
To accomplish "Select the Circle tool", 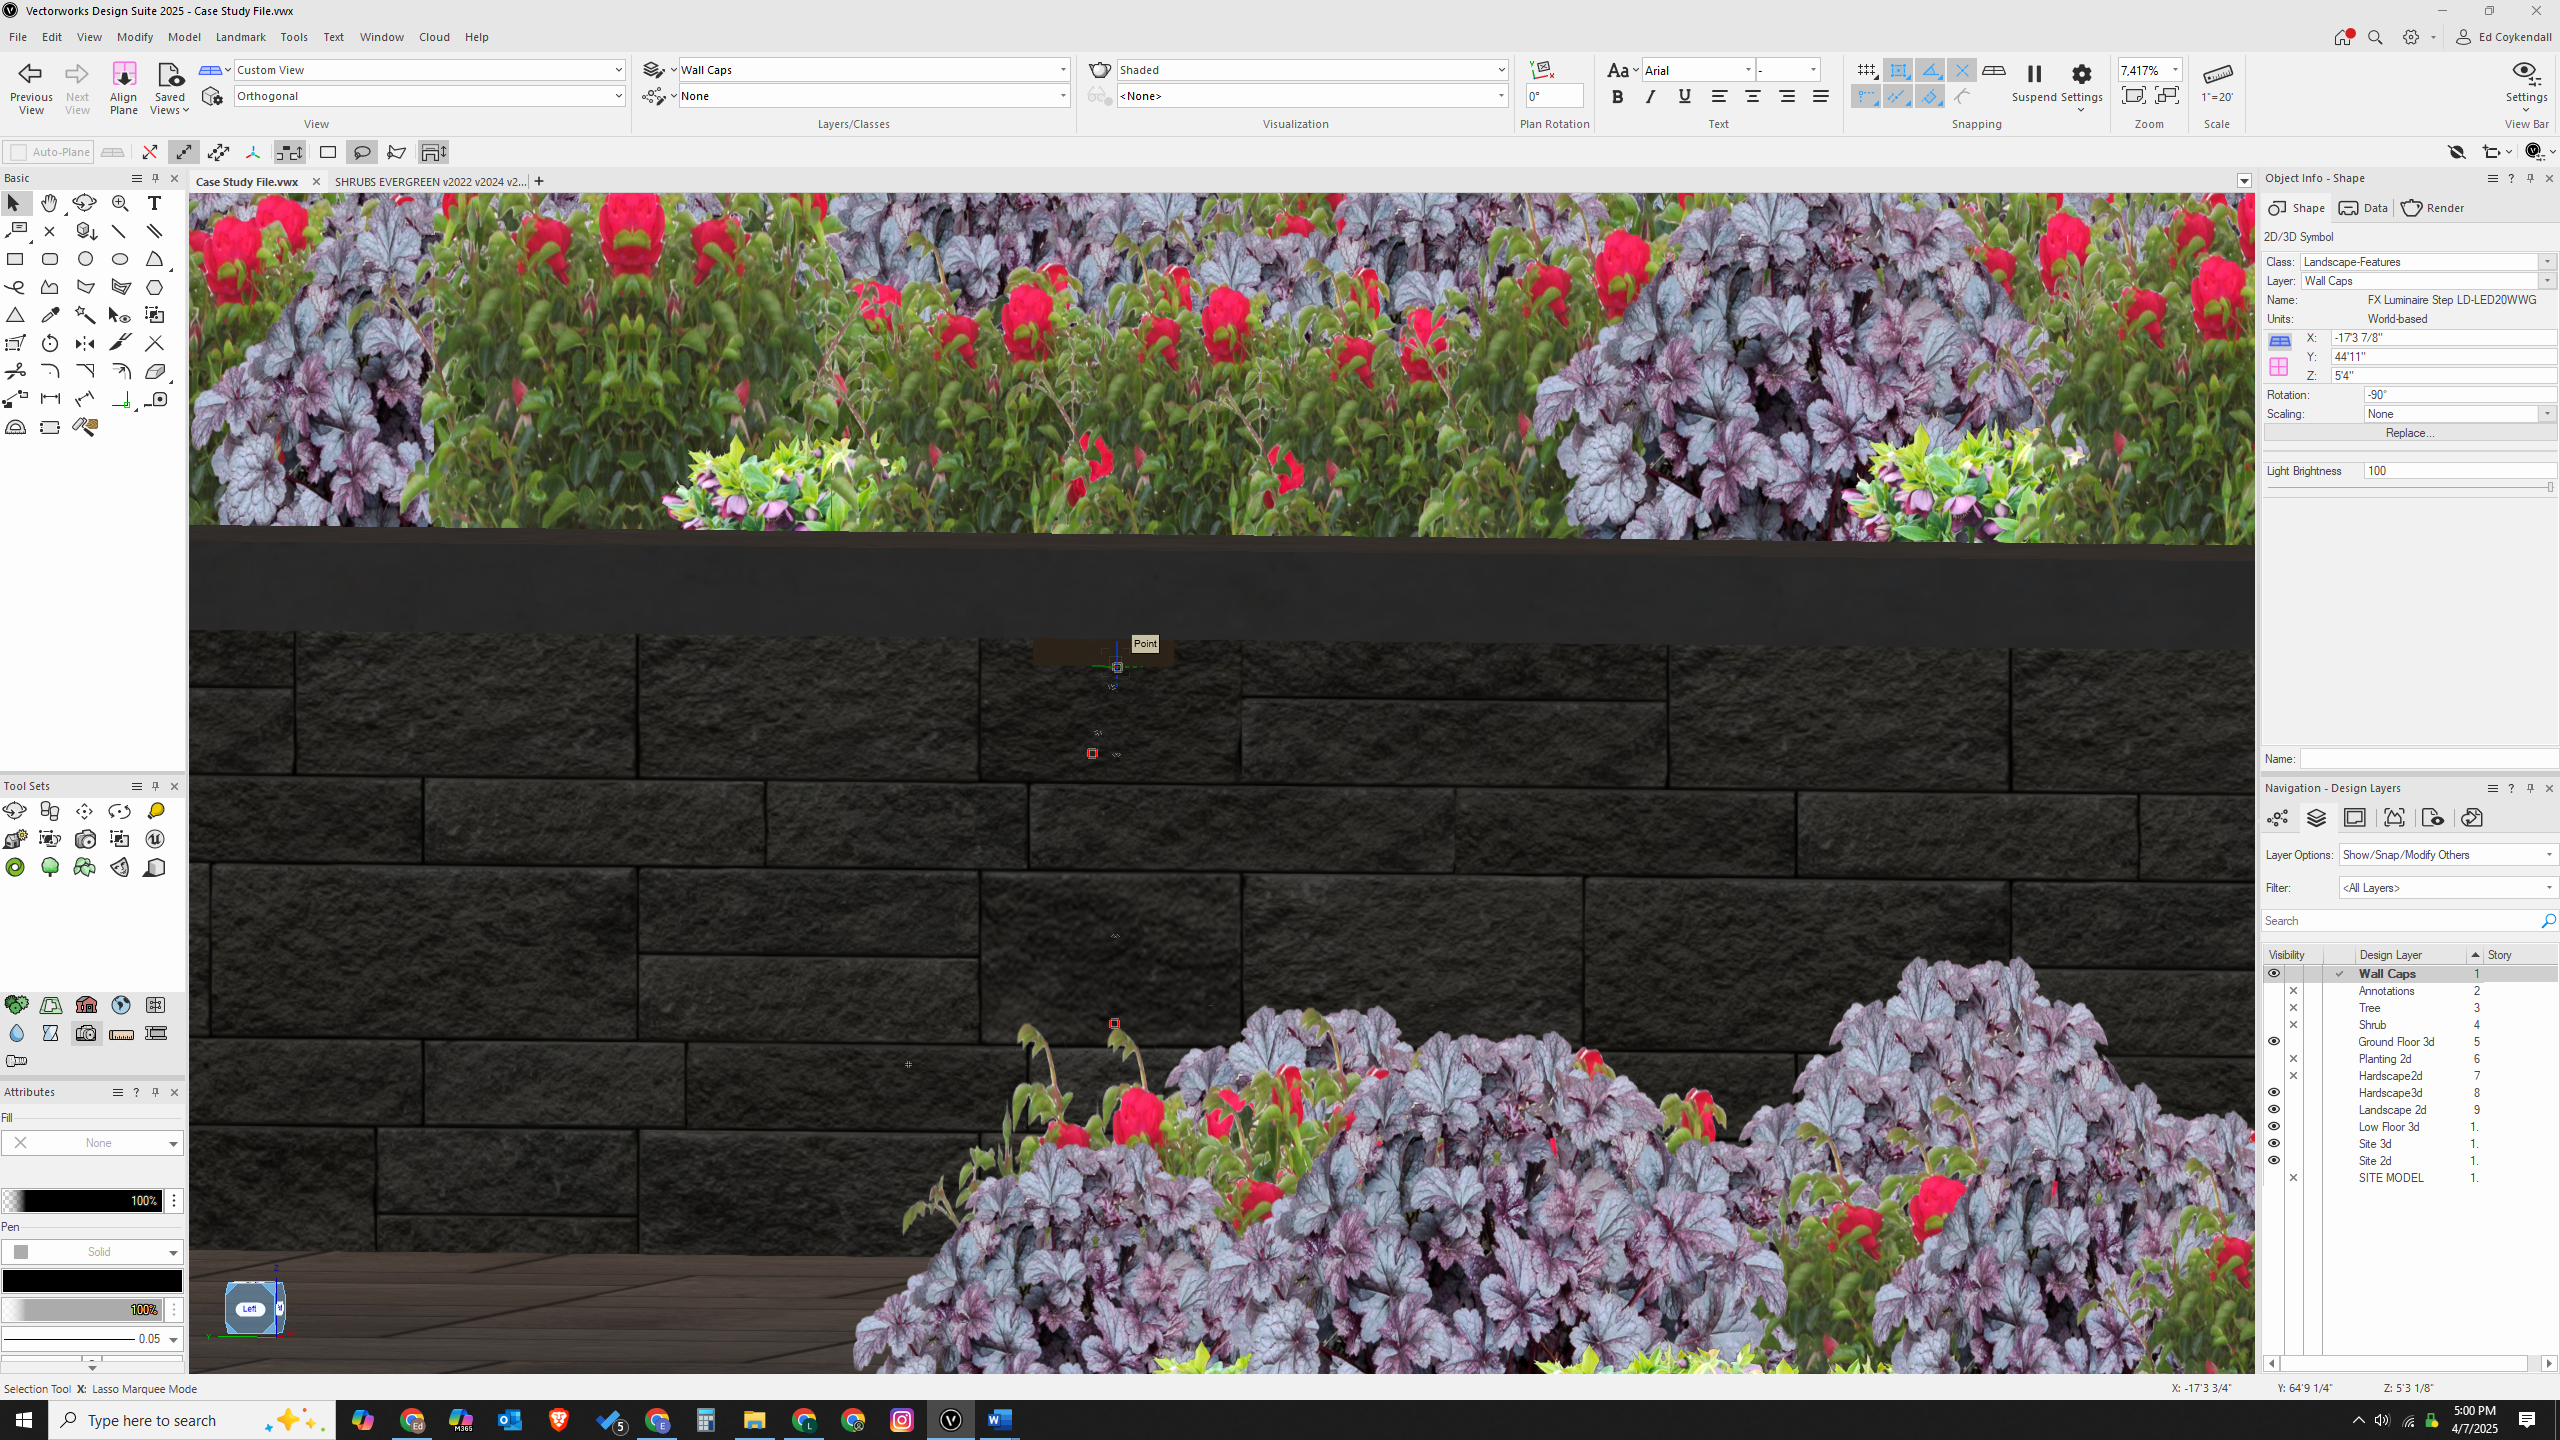I will 85,259.
